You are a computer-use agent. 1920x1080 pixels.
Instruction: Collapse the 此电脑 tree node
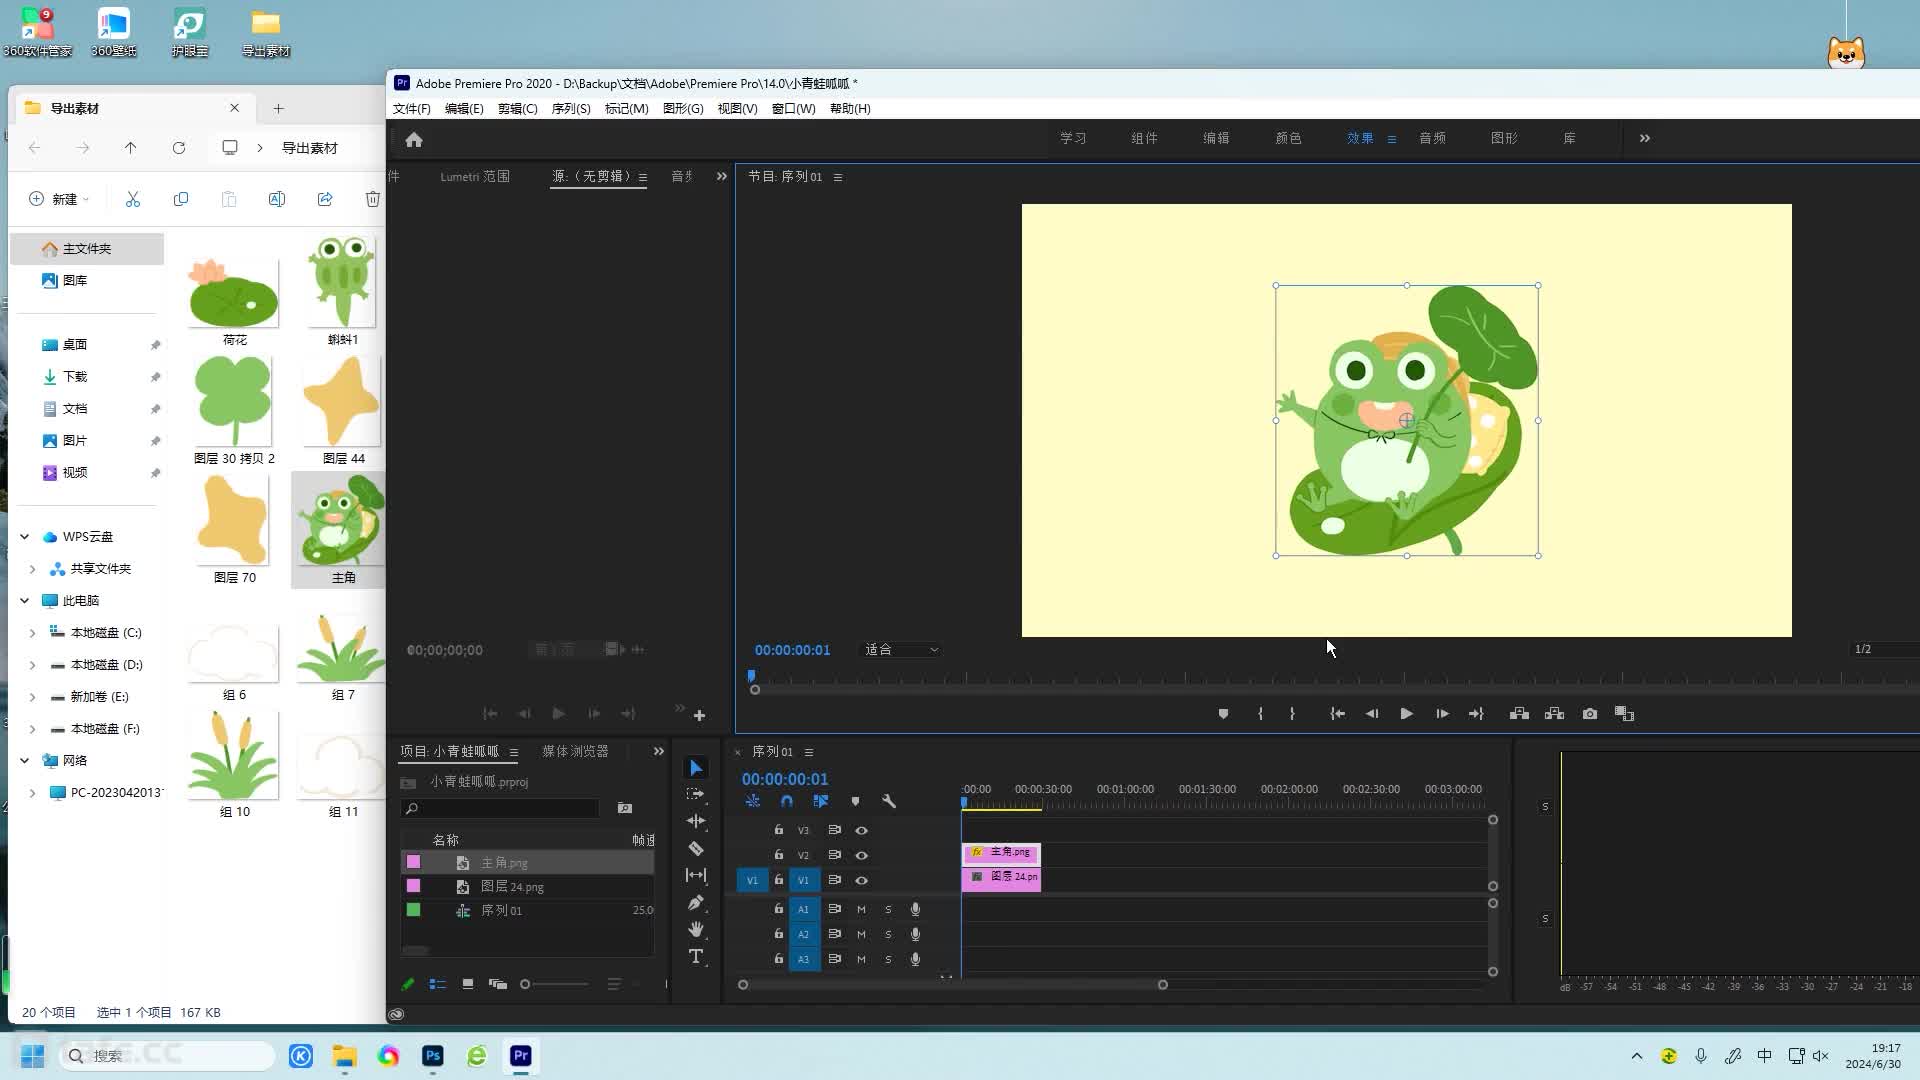tap(25, 601)
